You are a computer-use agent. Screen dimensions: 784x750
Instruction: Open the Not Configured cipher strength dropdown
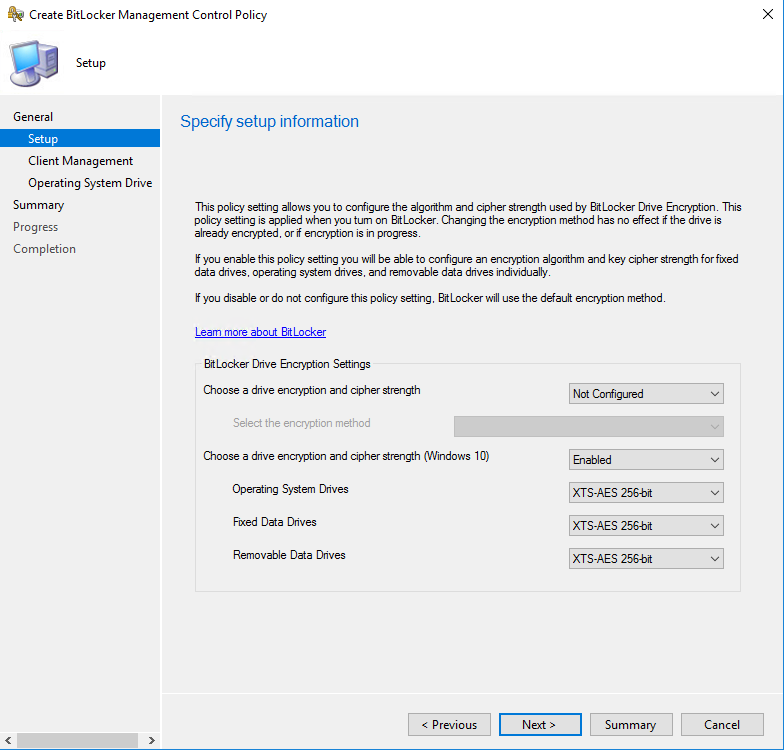tap(646, 394)
